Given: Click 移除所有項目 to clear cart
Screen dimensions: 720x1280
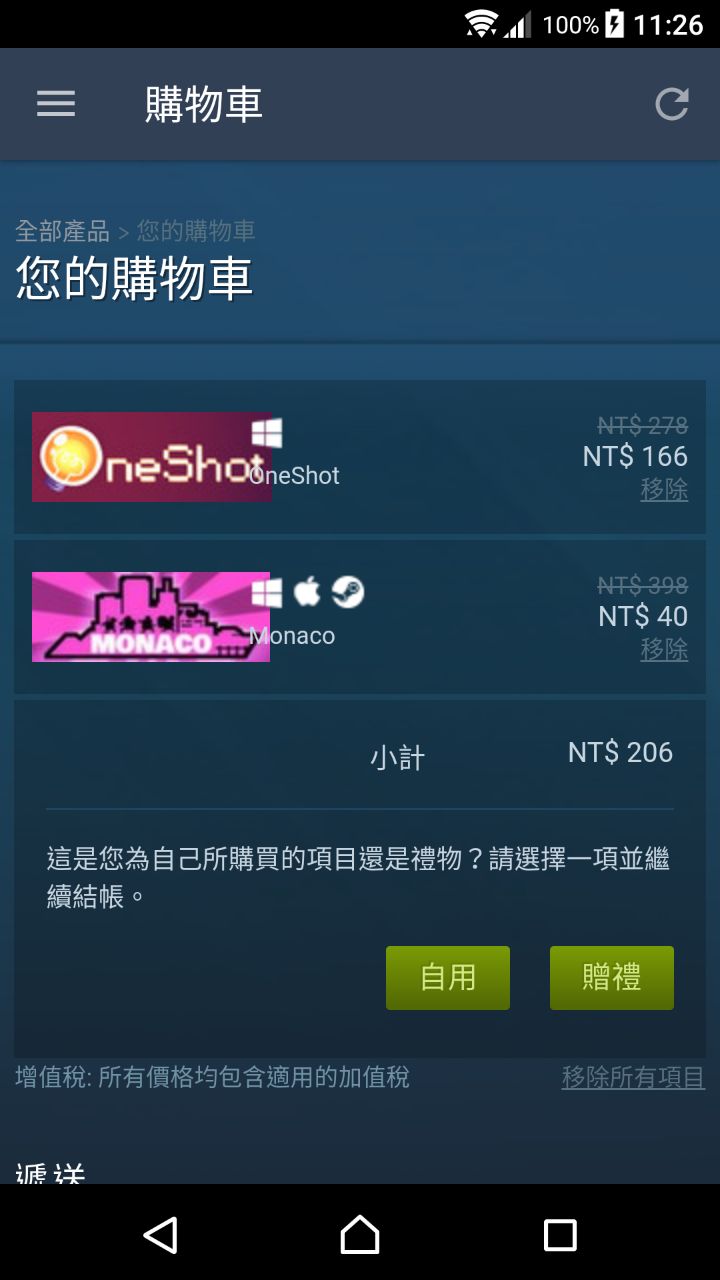Looking at the screenshot, I should [633, 1077].
